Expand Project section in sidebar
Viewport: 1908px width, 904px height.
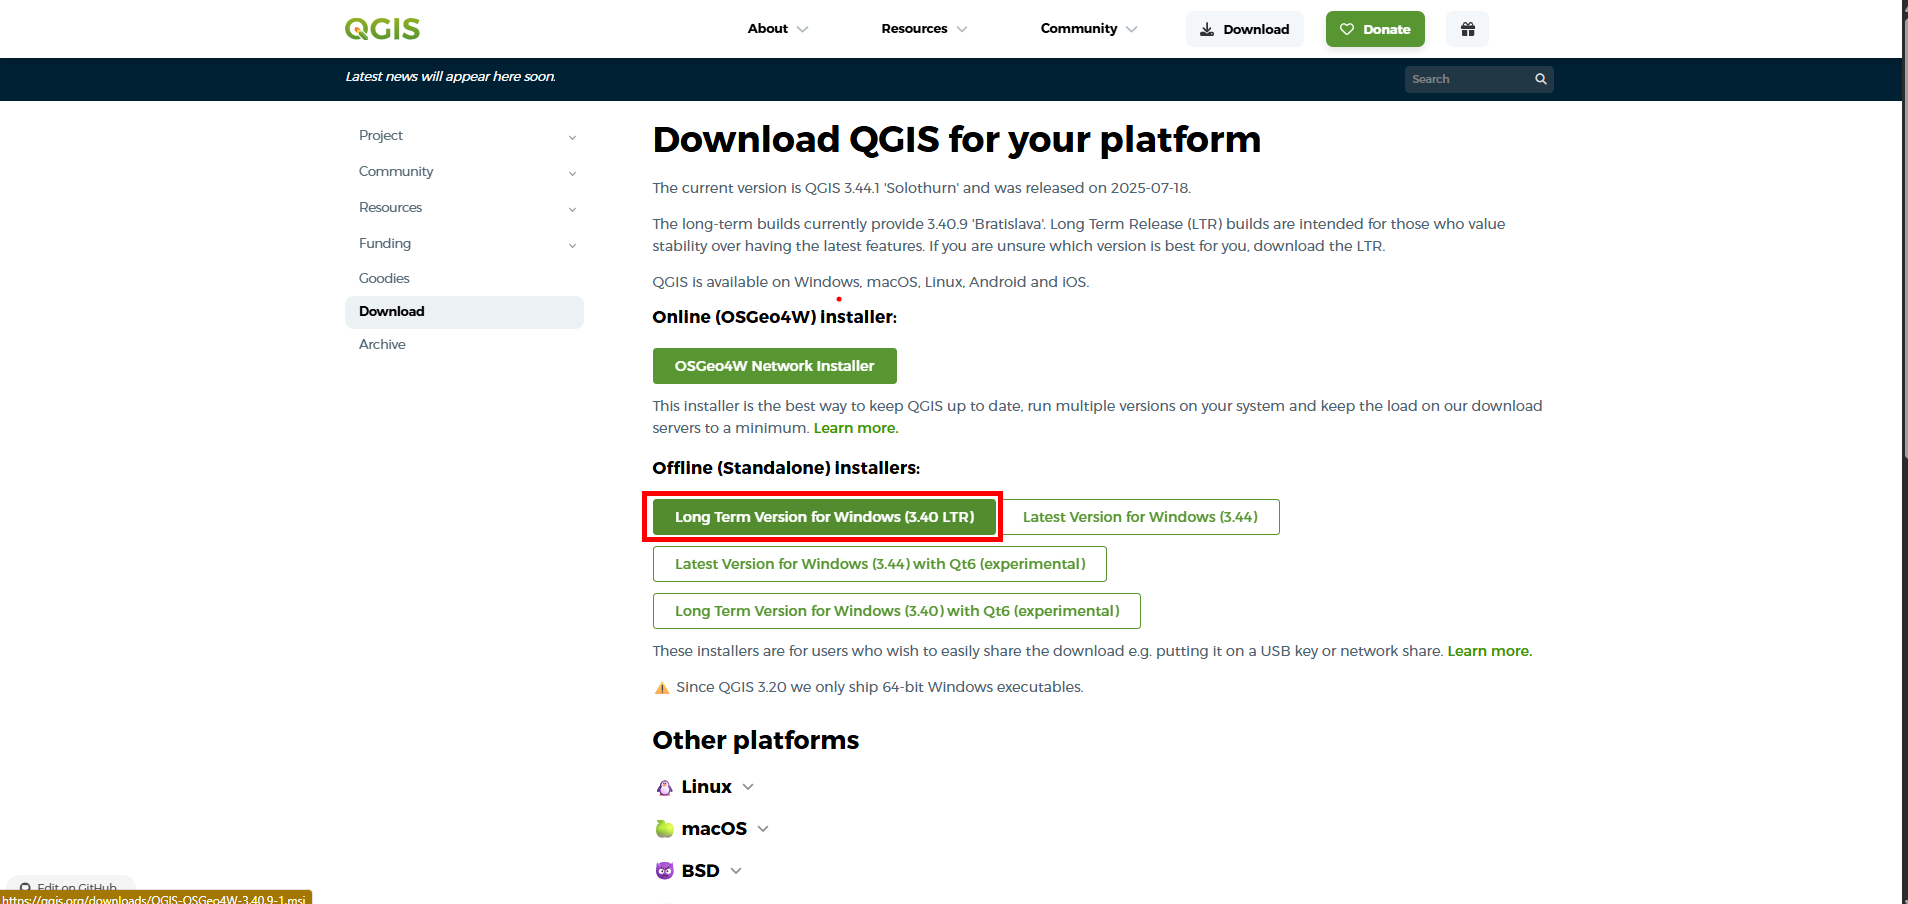[464, 136]
